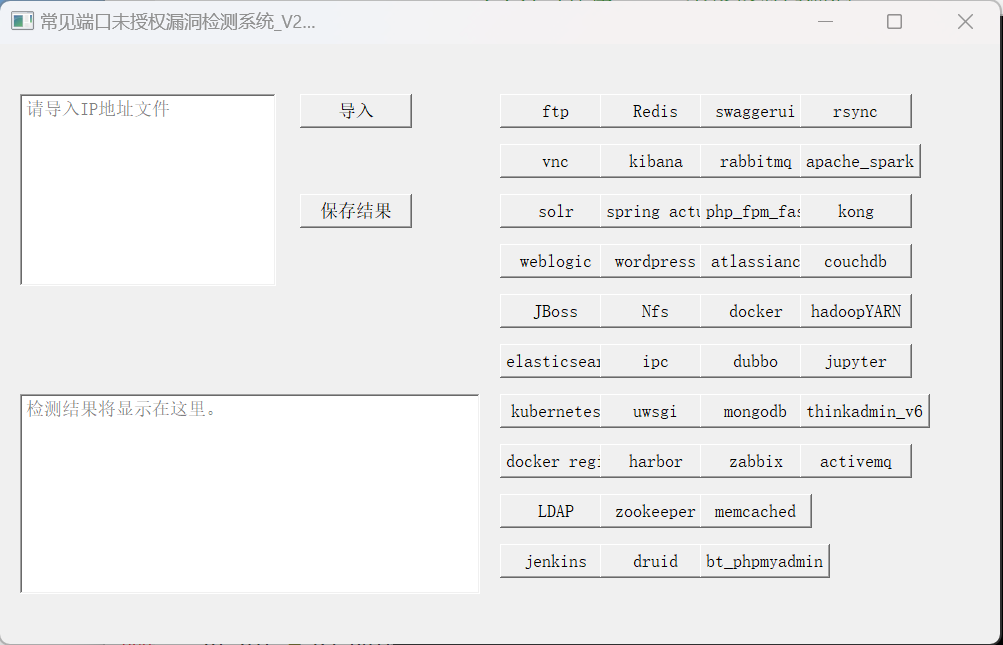Maximize the detection system window

coord(895,21)
